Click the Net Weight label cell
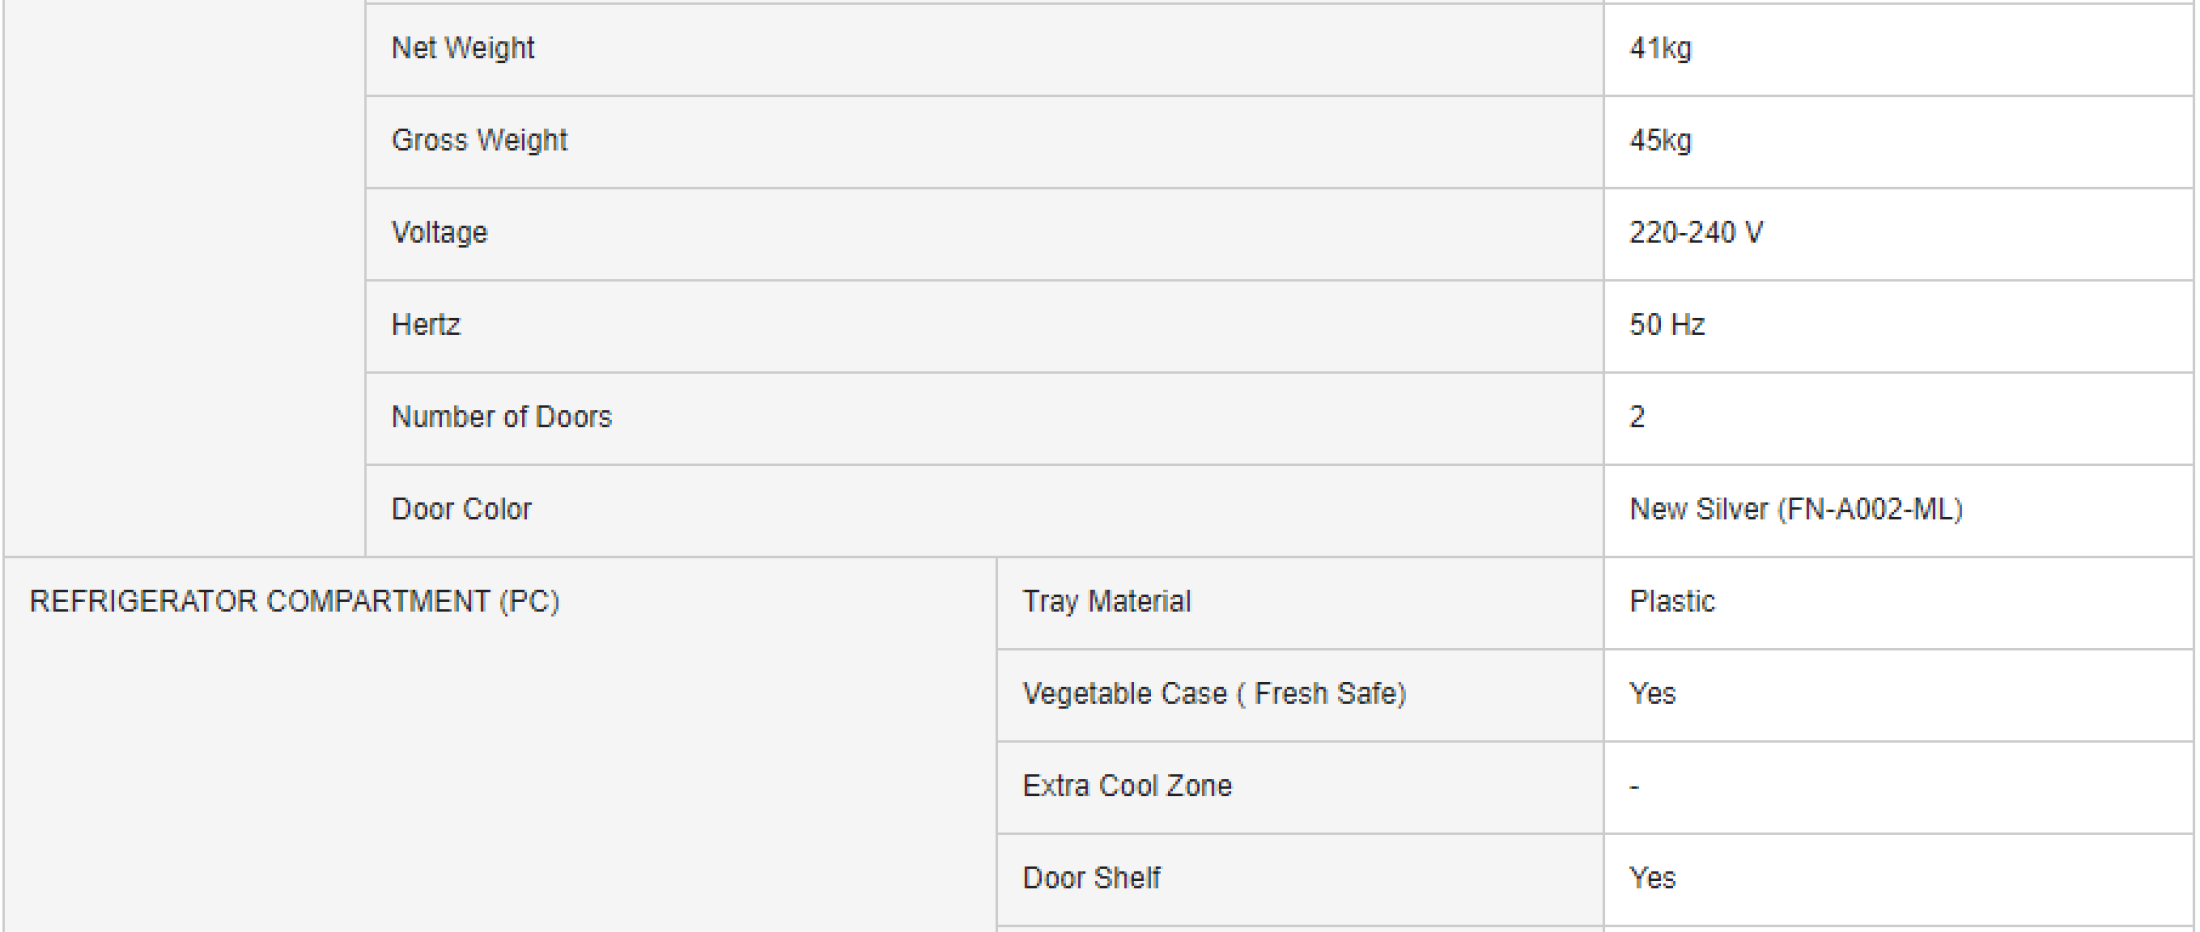Viewport: 2200px width, 932px height. pos(463,48)
